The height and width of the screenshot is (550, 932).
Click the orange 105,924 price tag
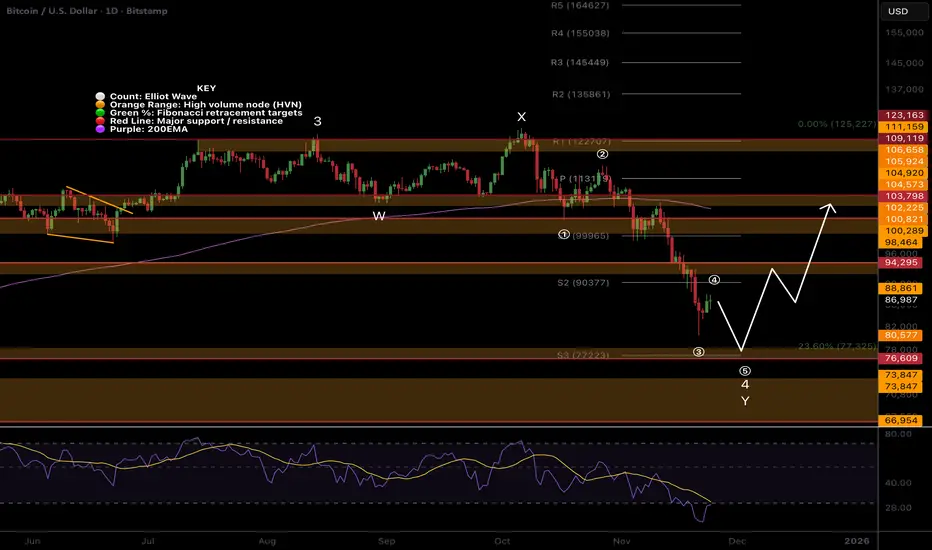(904, 162)
